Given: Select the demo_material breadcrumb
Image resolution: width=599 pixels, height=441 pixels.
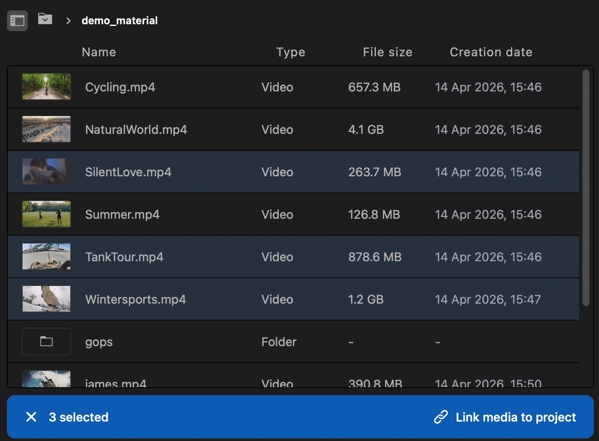Looking at the screenshot, I should [x=120, y=21].
